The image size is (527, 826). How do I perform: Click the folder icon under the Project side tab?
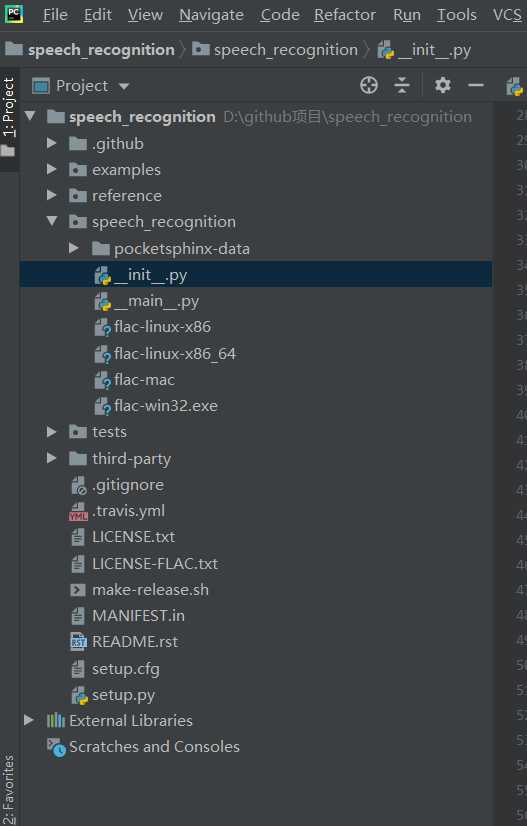click(x=8, y=151)
